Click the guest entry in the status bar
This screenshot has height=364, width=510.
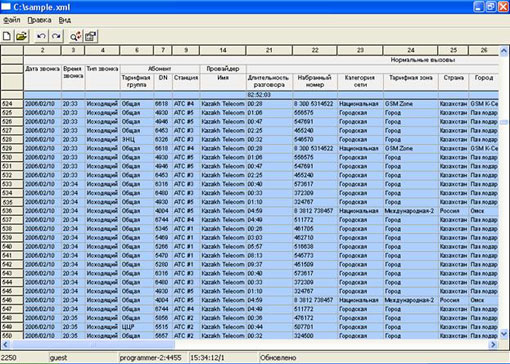pyautogui.click(x=58, y=358)
